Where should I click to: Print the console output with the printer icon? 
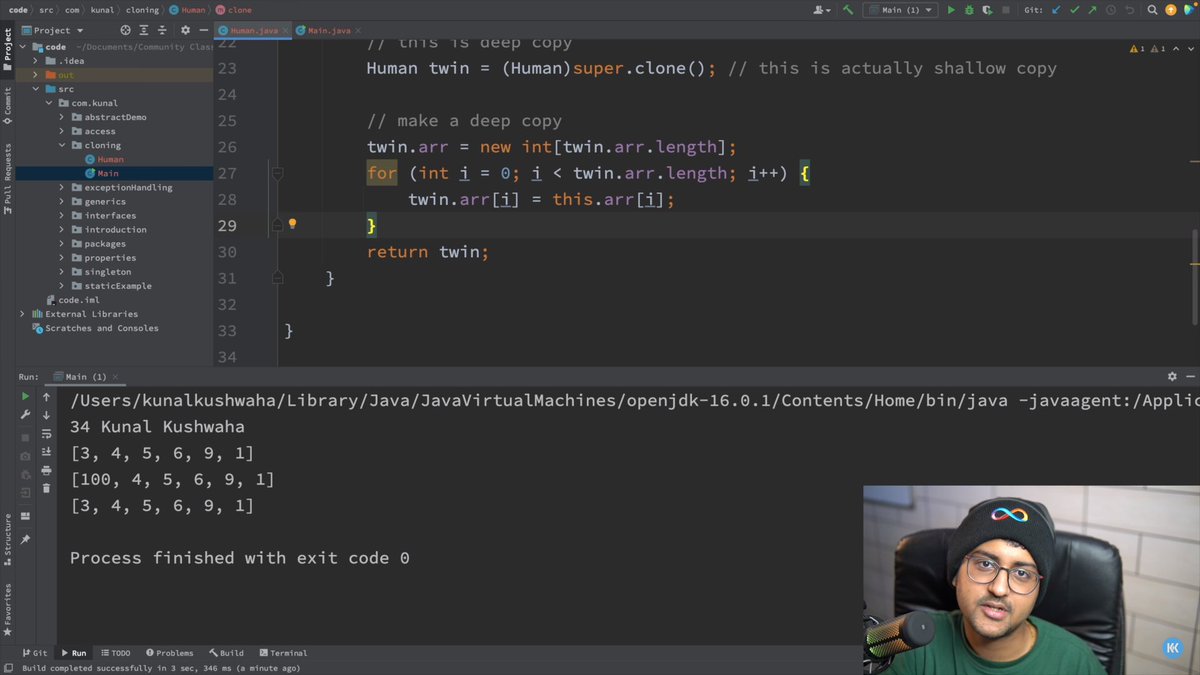(46, 470)
